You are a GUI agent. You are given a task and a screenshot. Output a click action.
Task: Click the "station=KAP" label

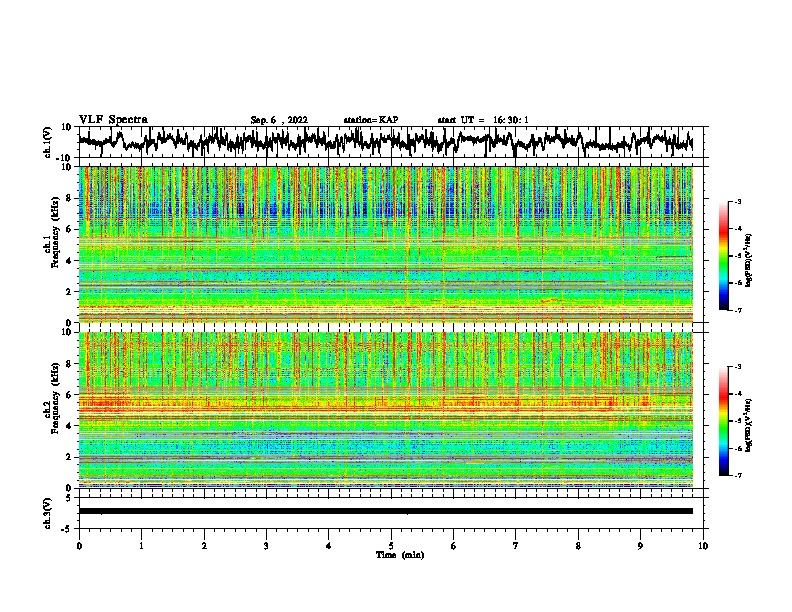coord(371,120)
